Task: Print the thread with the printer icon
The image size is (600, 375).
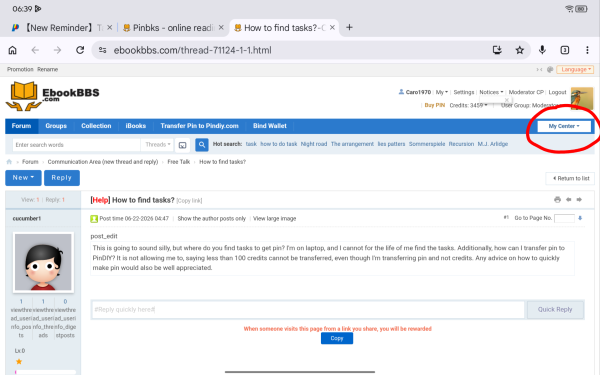Action: [557, 199]
